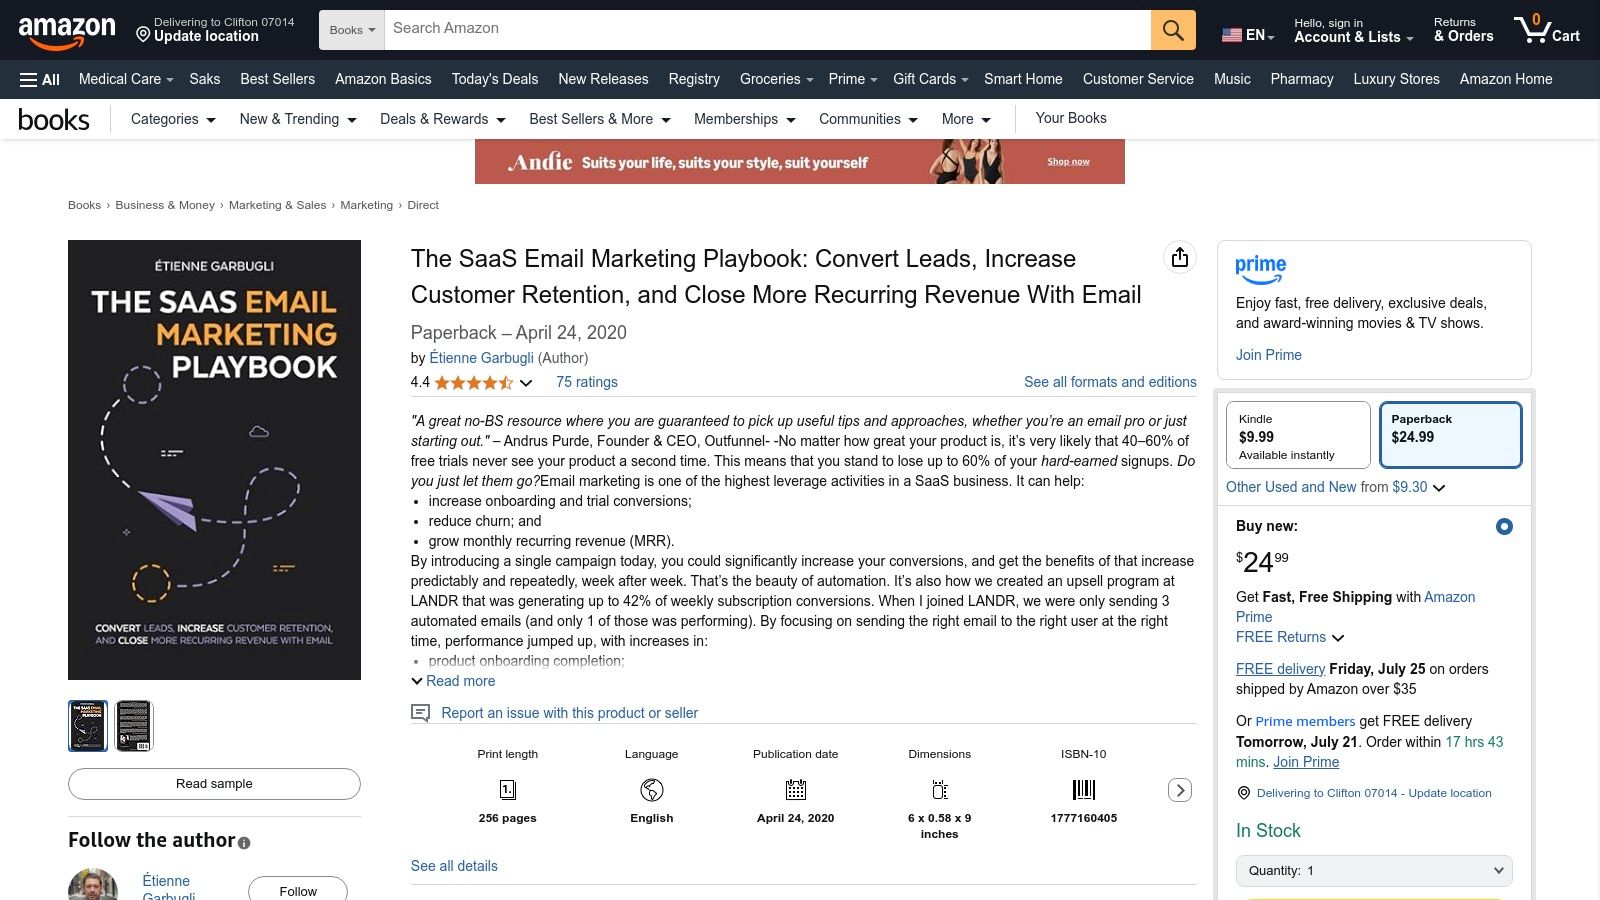Click the See all details link

click(454, 866)
